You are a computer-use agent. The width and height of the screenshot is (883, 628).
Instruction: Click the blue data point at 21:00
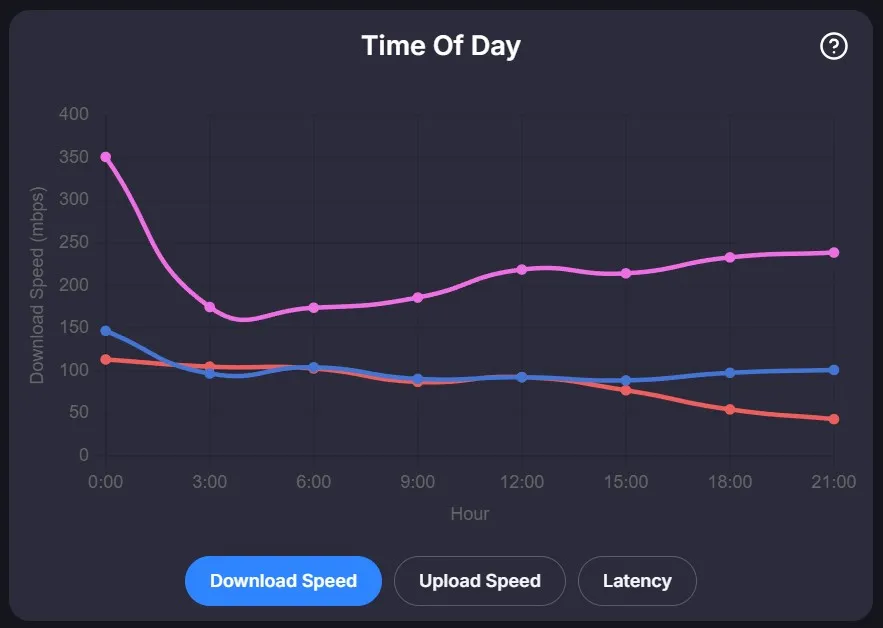[835, 368]
